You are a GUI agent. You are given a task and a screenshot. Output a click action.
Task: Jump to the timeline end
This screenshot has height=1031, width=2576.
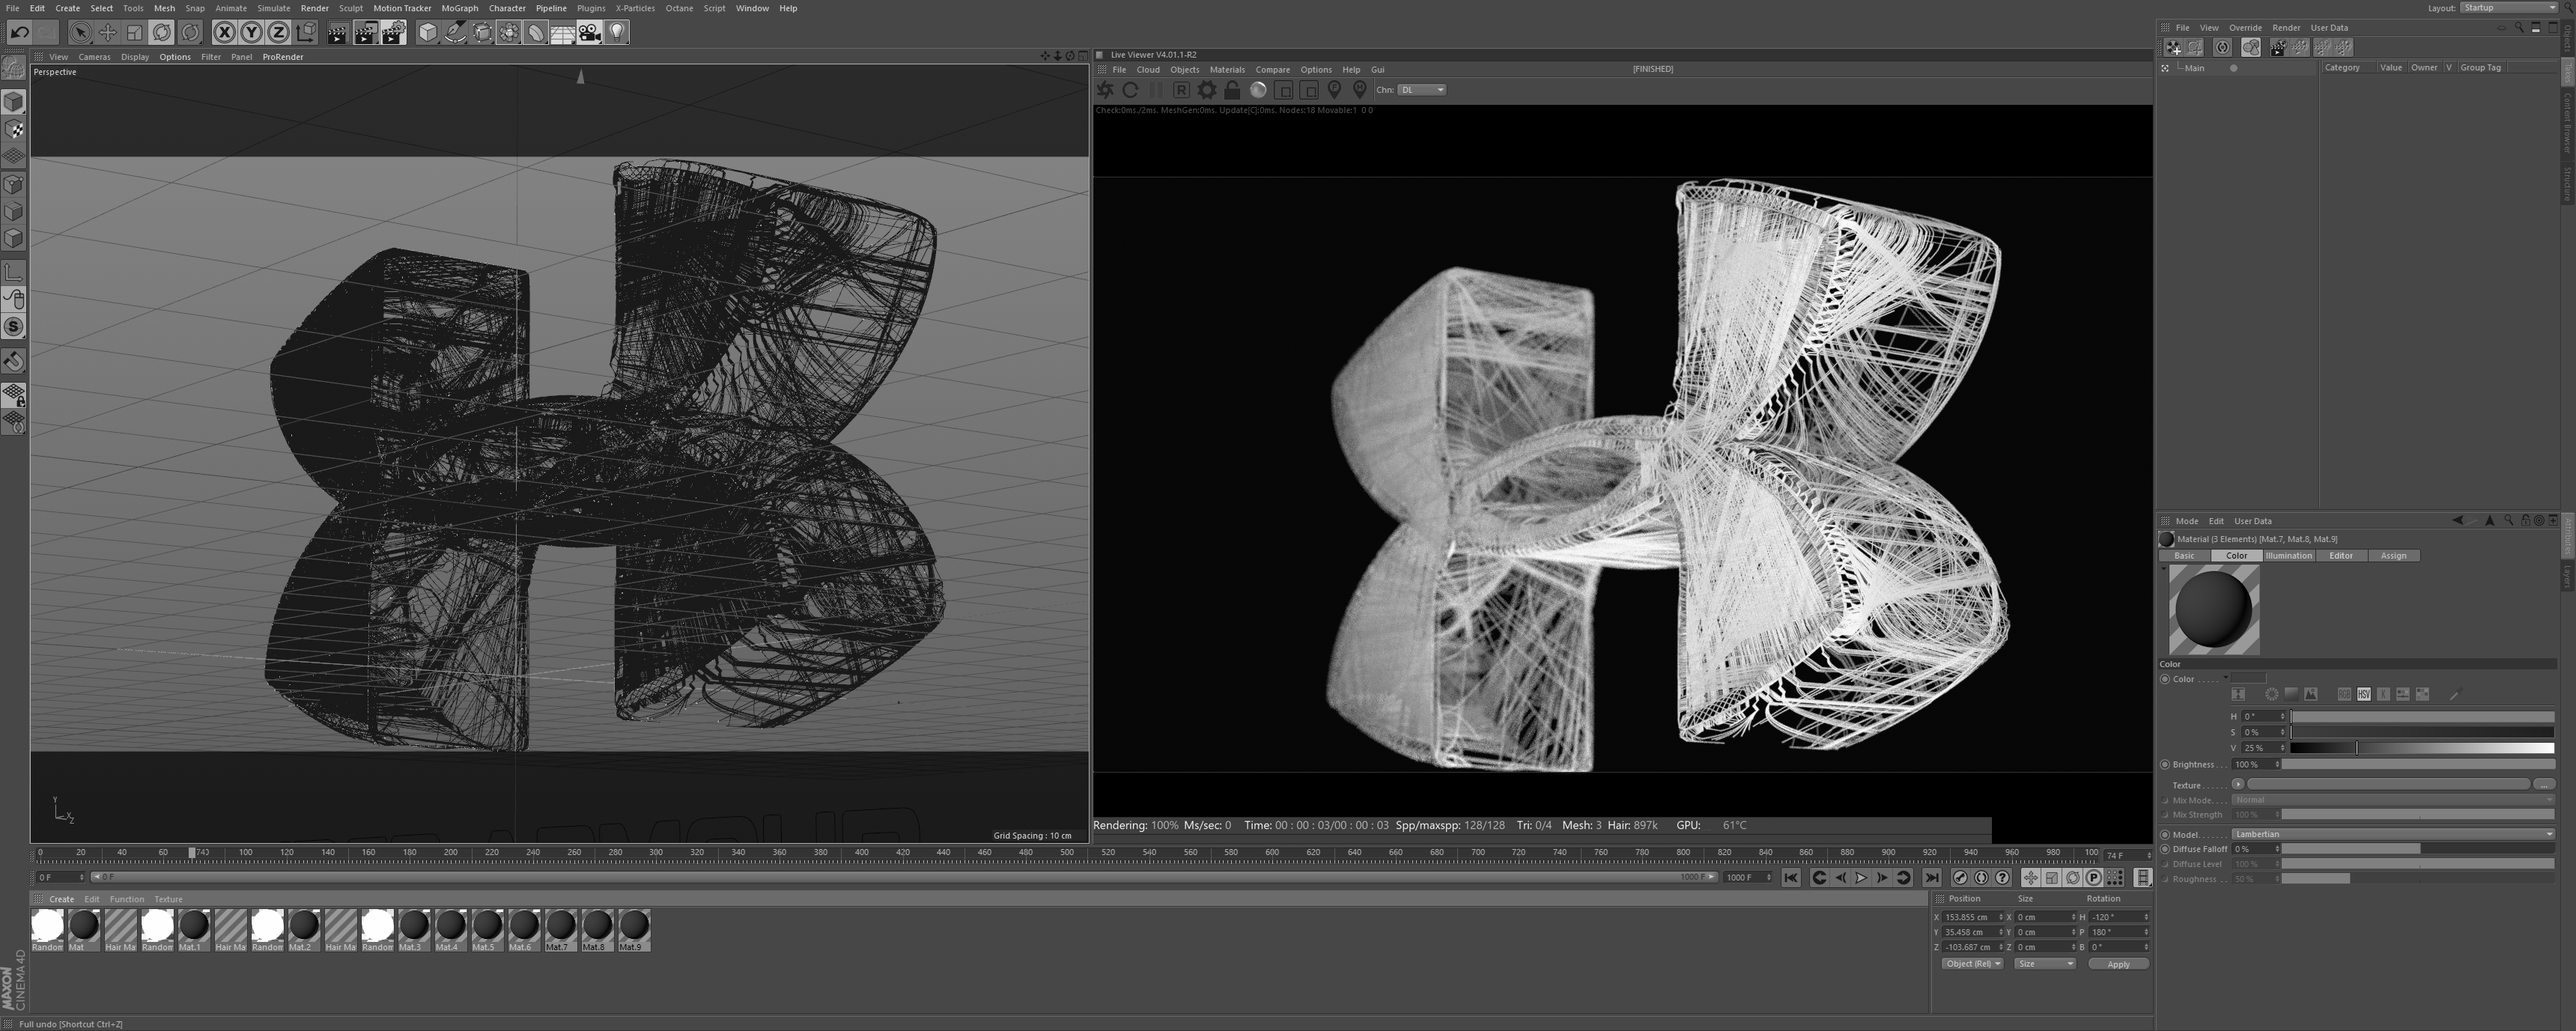[x=1932, y=878]
